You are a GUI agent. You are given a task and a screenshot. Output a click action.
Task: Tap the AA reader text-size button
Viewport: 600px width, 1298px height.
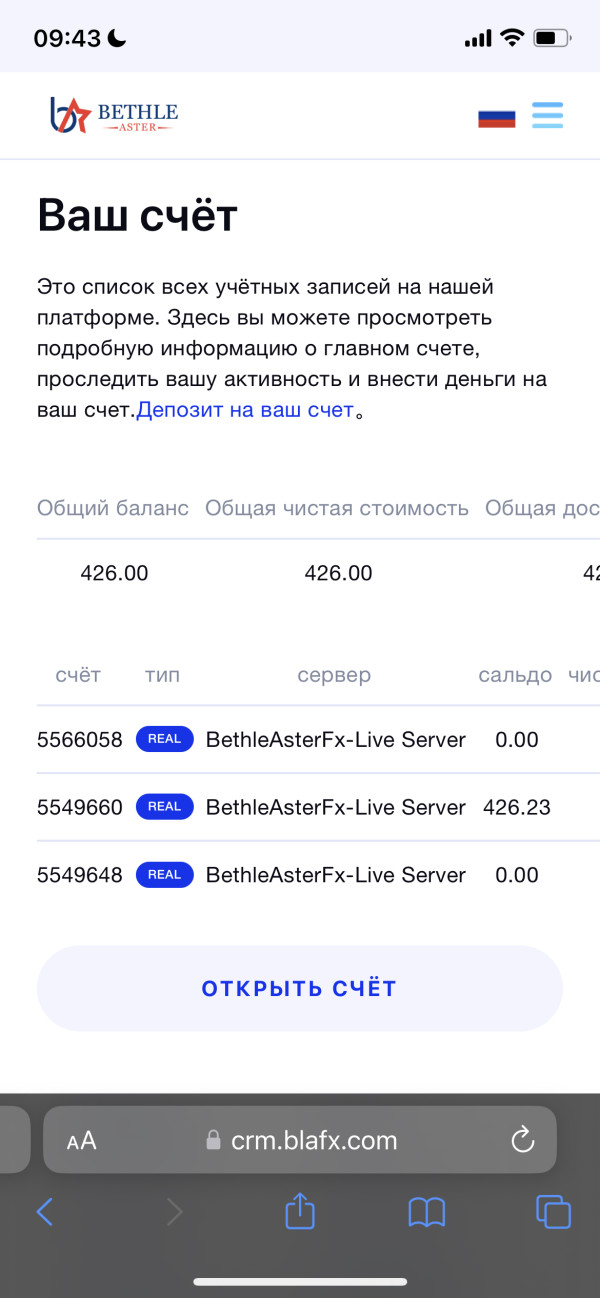point(82,1141)
